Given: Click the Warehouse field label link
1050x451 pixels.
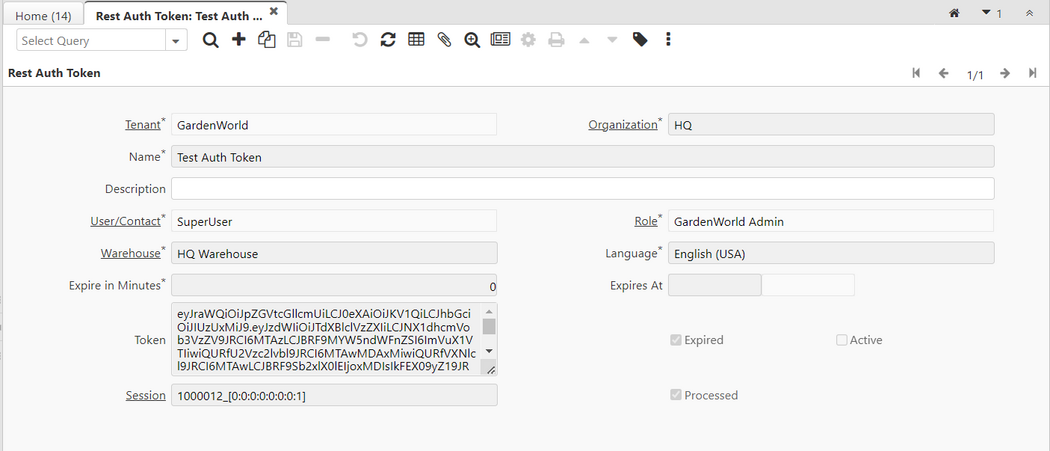Looking at the screenshot, I should [x=129, y=253].
